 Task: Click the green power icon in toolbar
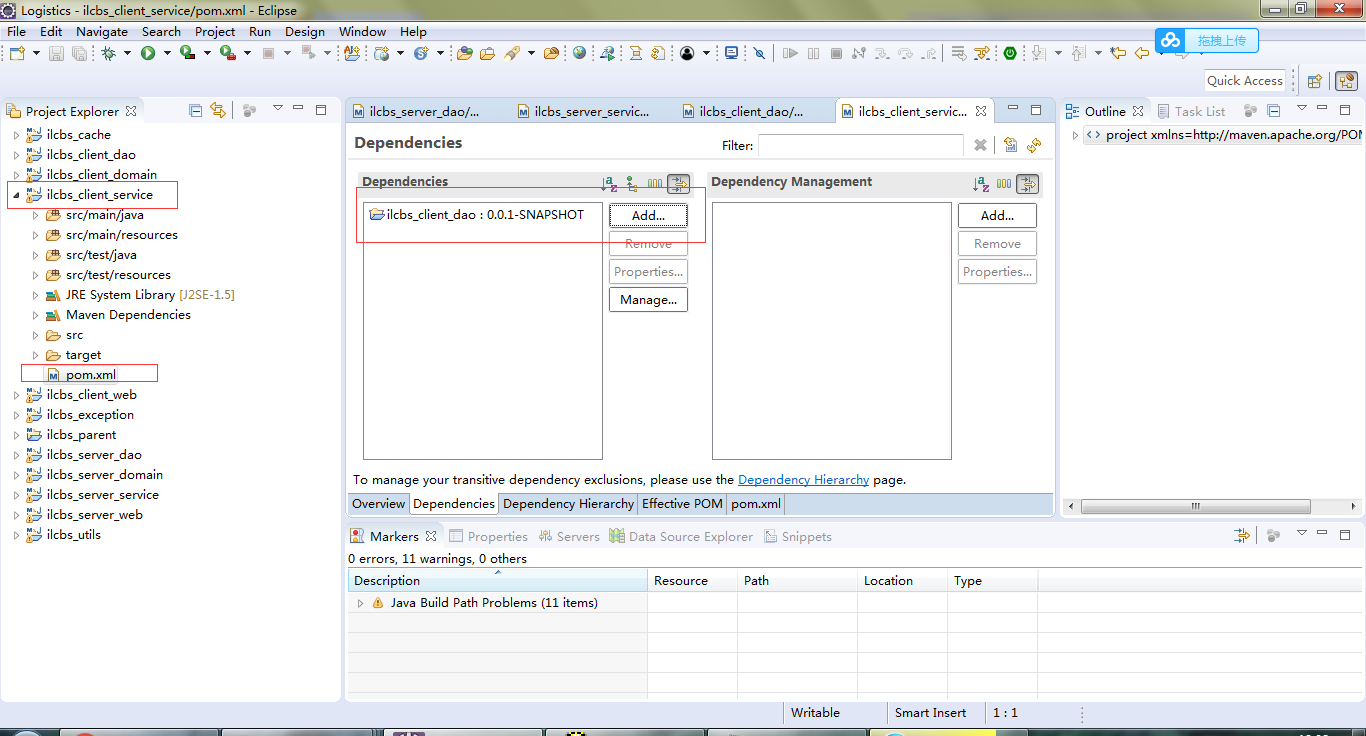click(1010, 53)
